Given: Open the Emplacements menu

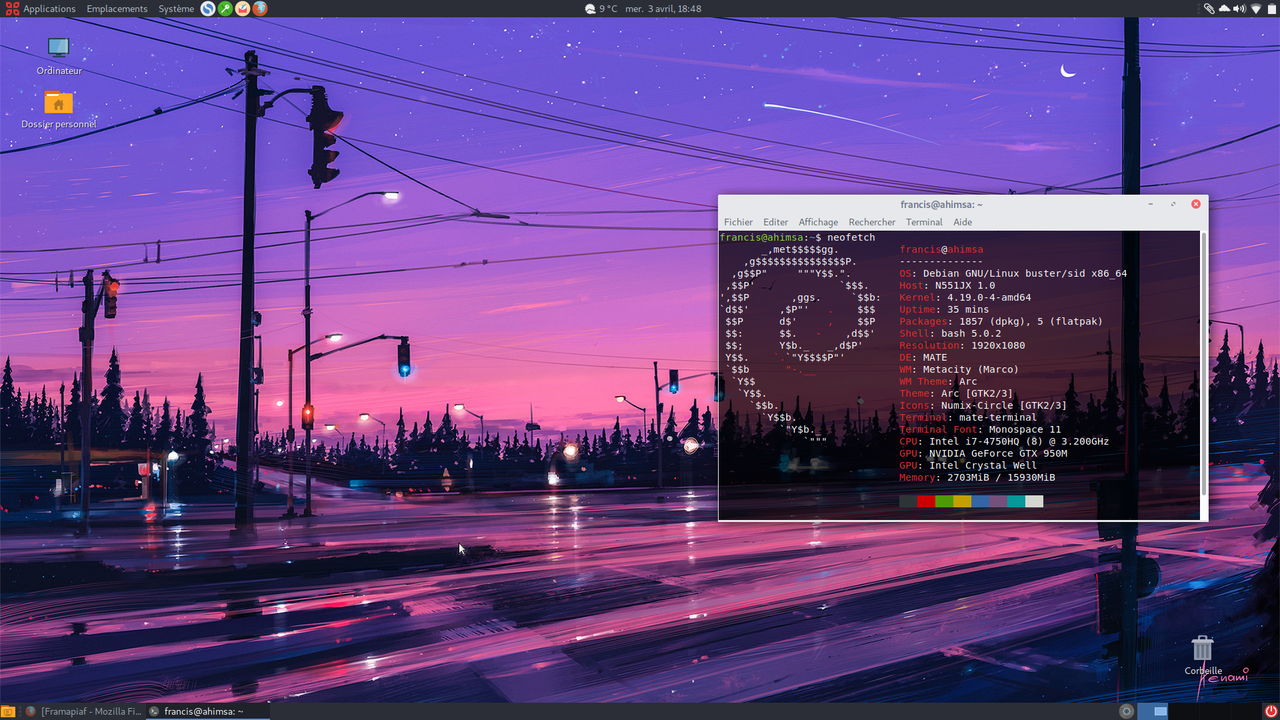Looking at the screenshot, I should (117, 8).
